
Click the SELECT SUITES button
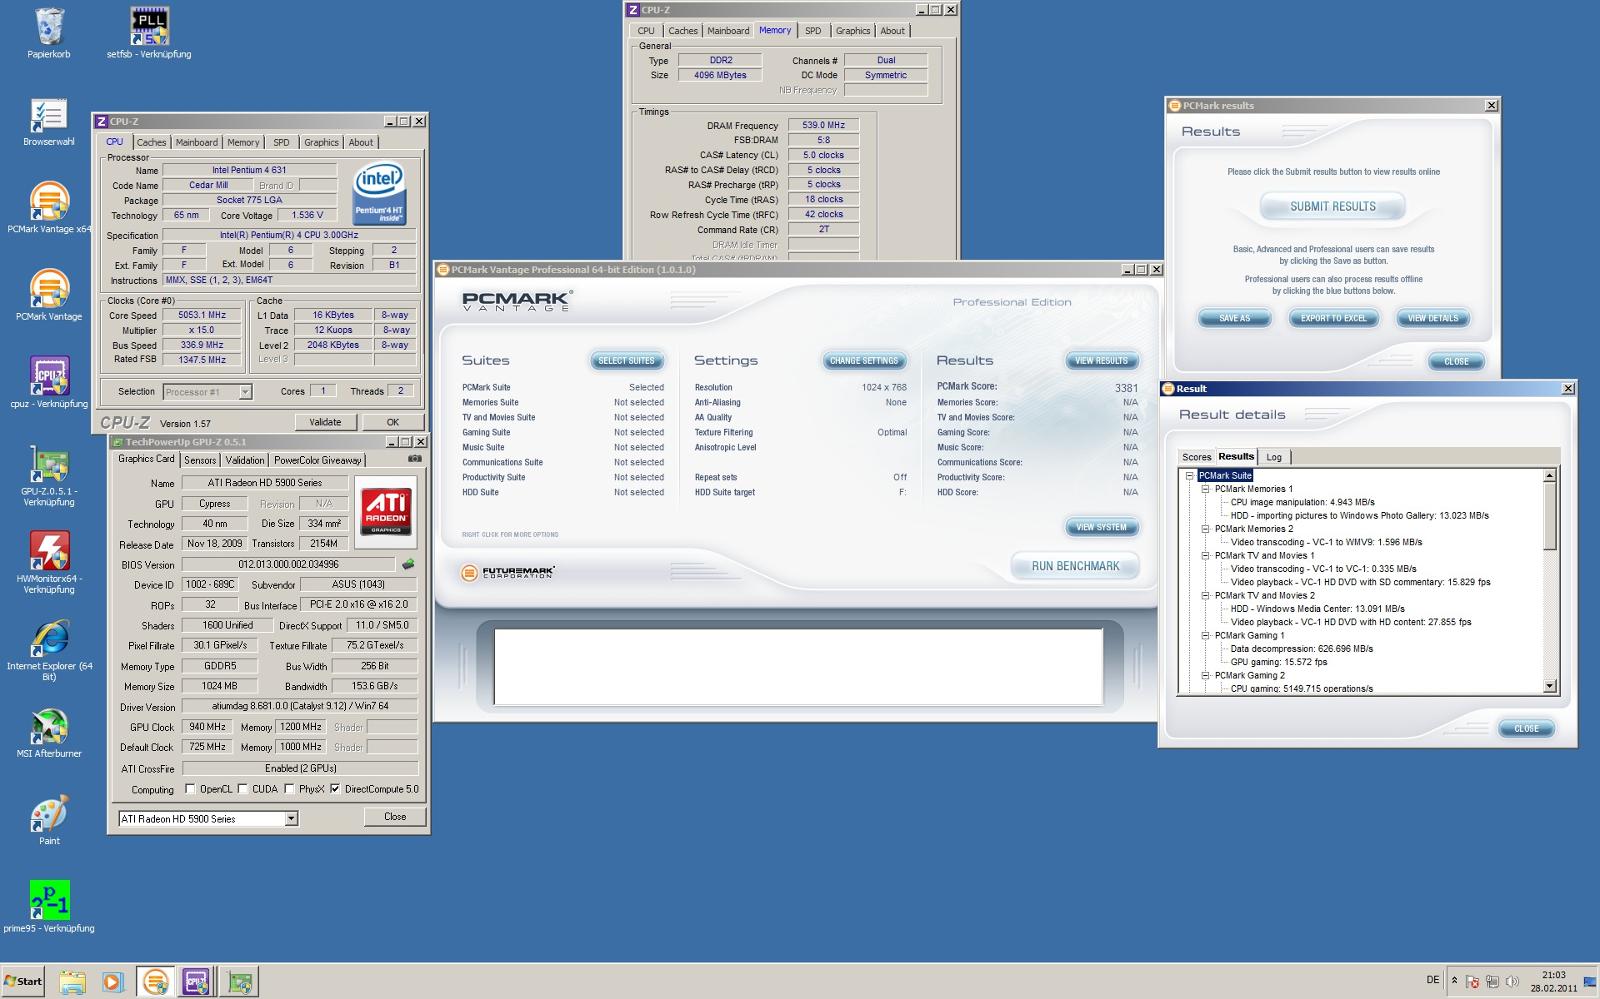coord(626,361)
